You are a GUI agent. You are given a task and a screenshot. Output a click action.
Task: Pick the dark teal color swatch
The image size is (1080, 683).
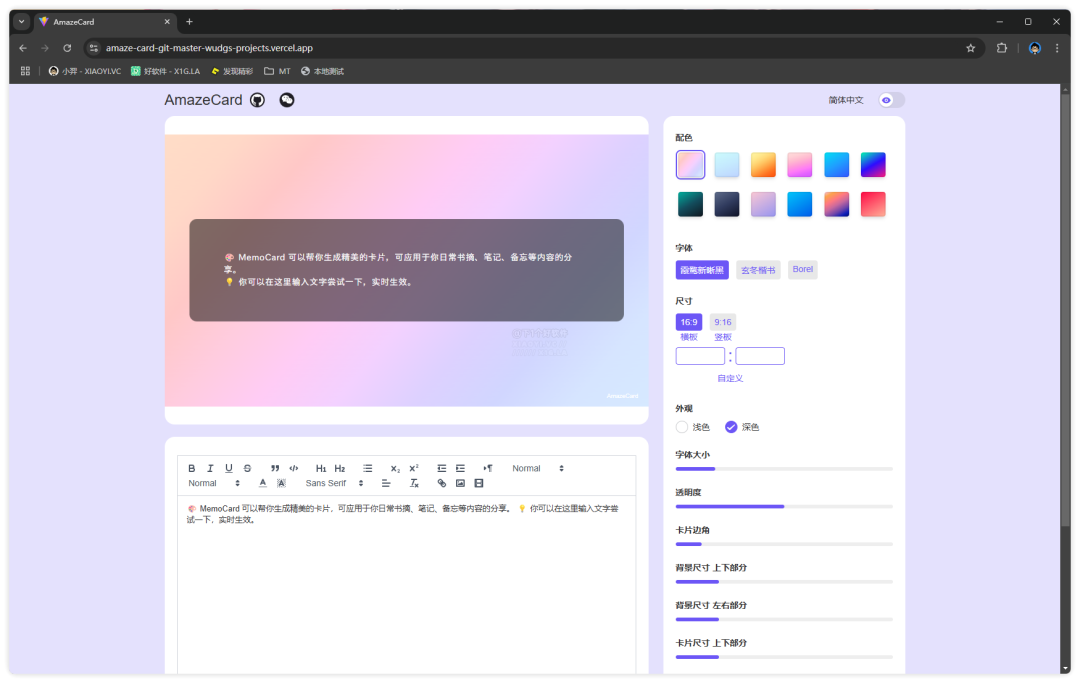(x=690, y=204)
